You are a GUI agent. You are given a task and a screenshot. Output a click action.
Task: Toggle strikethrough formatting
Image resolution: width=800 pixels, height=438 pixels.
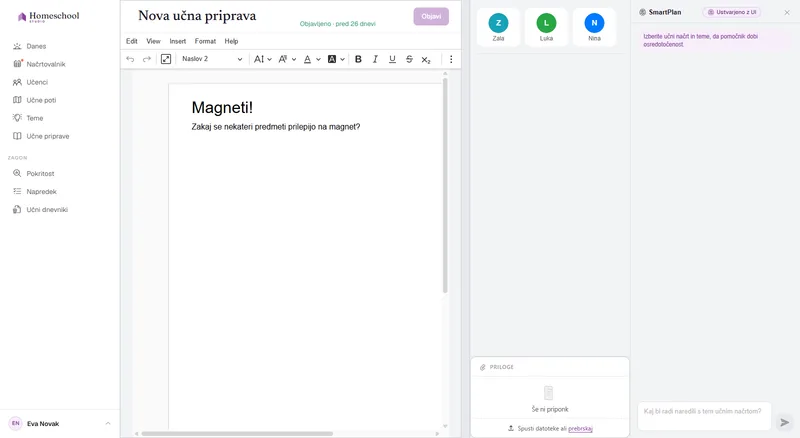(409, 59)
